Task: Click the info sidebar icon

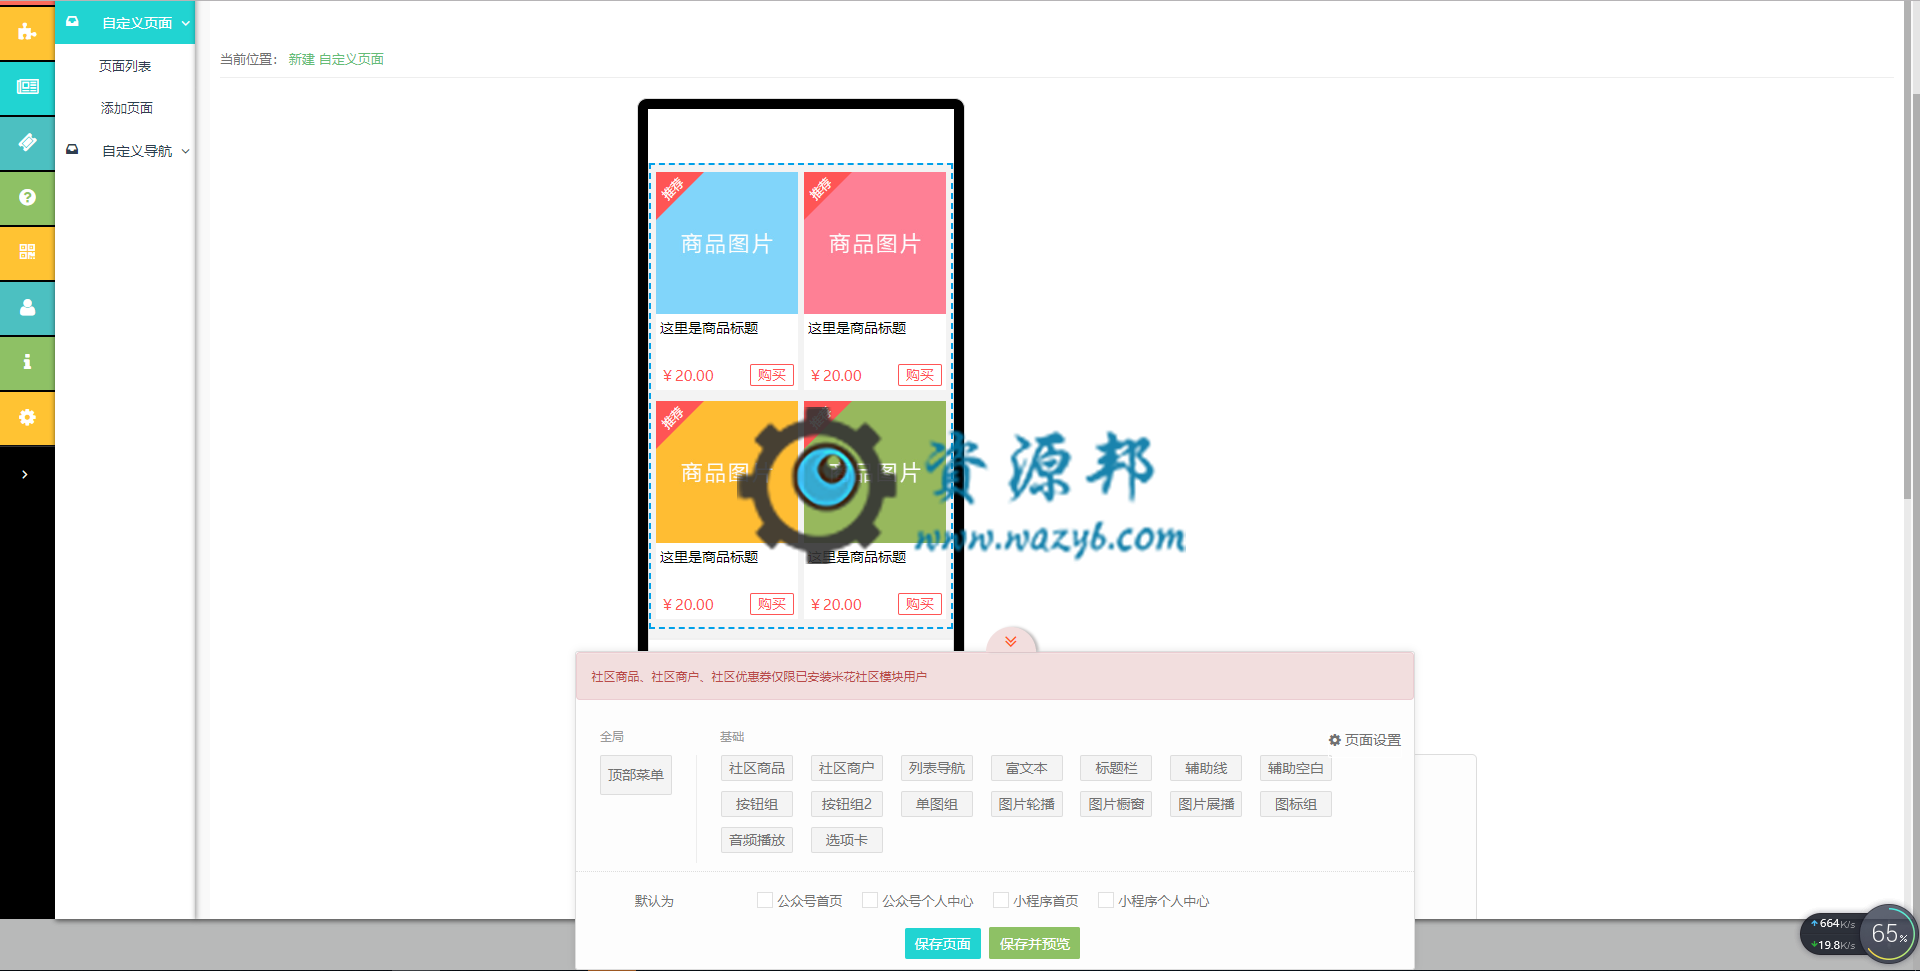Action: click(27, 362)
